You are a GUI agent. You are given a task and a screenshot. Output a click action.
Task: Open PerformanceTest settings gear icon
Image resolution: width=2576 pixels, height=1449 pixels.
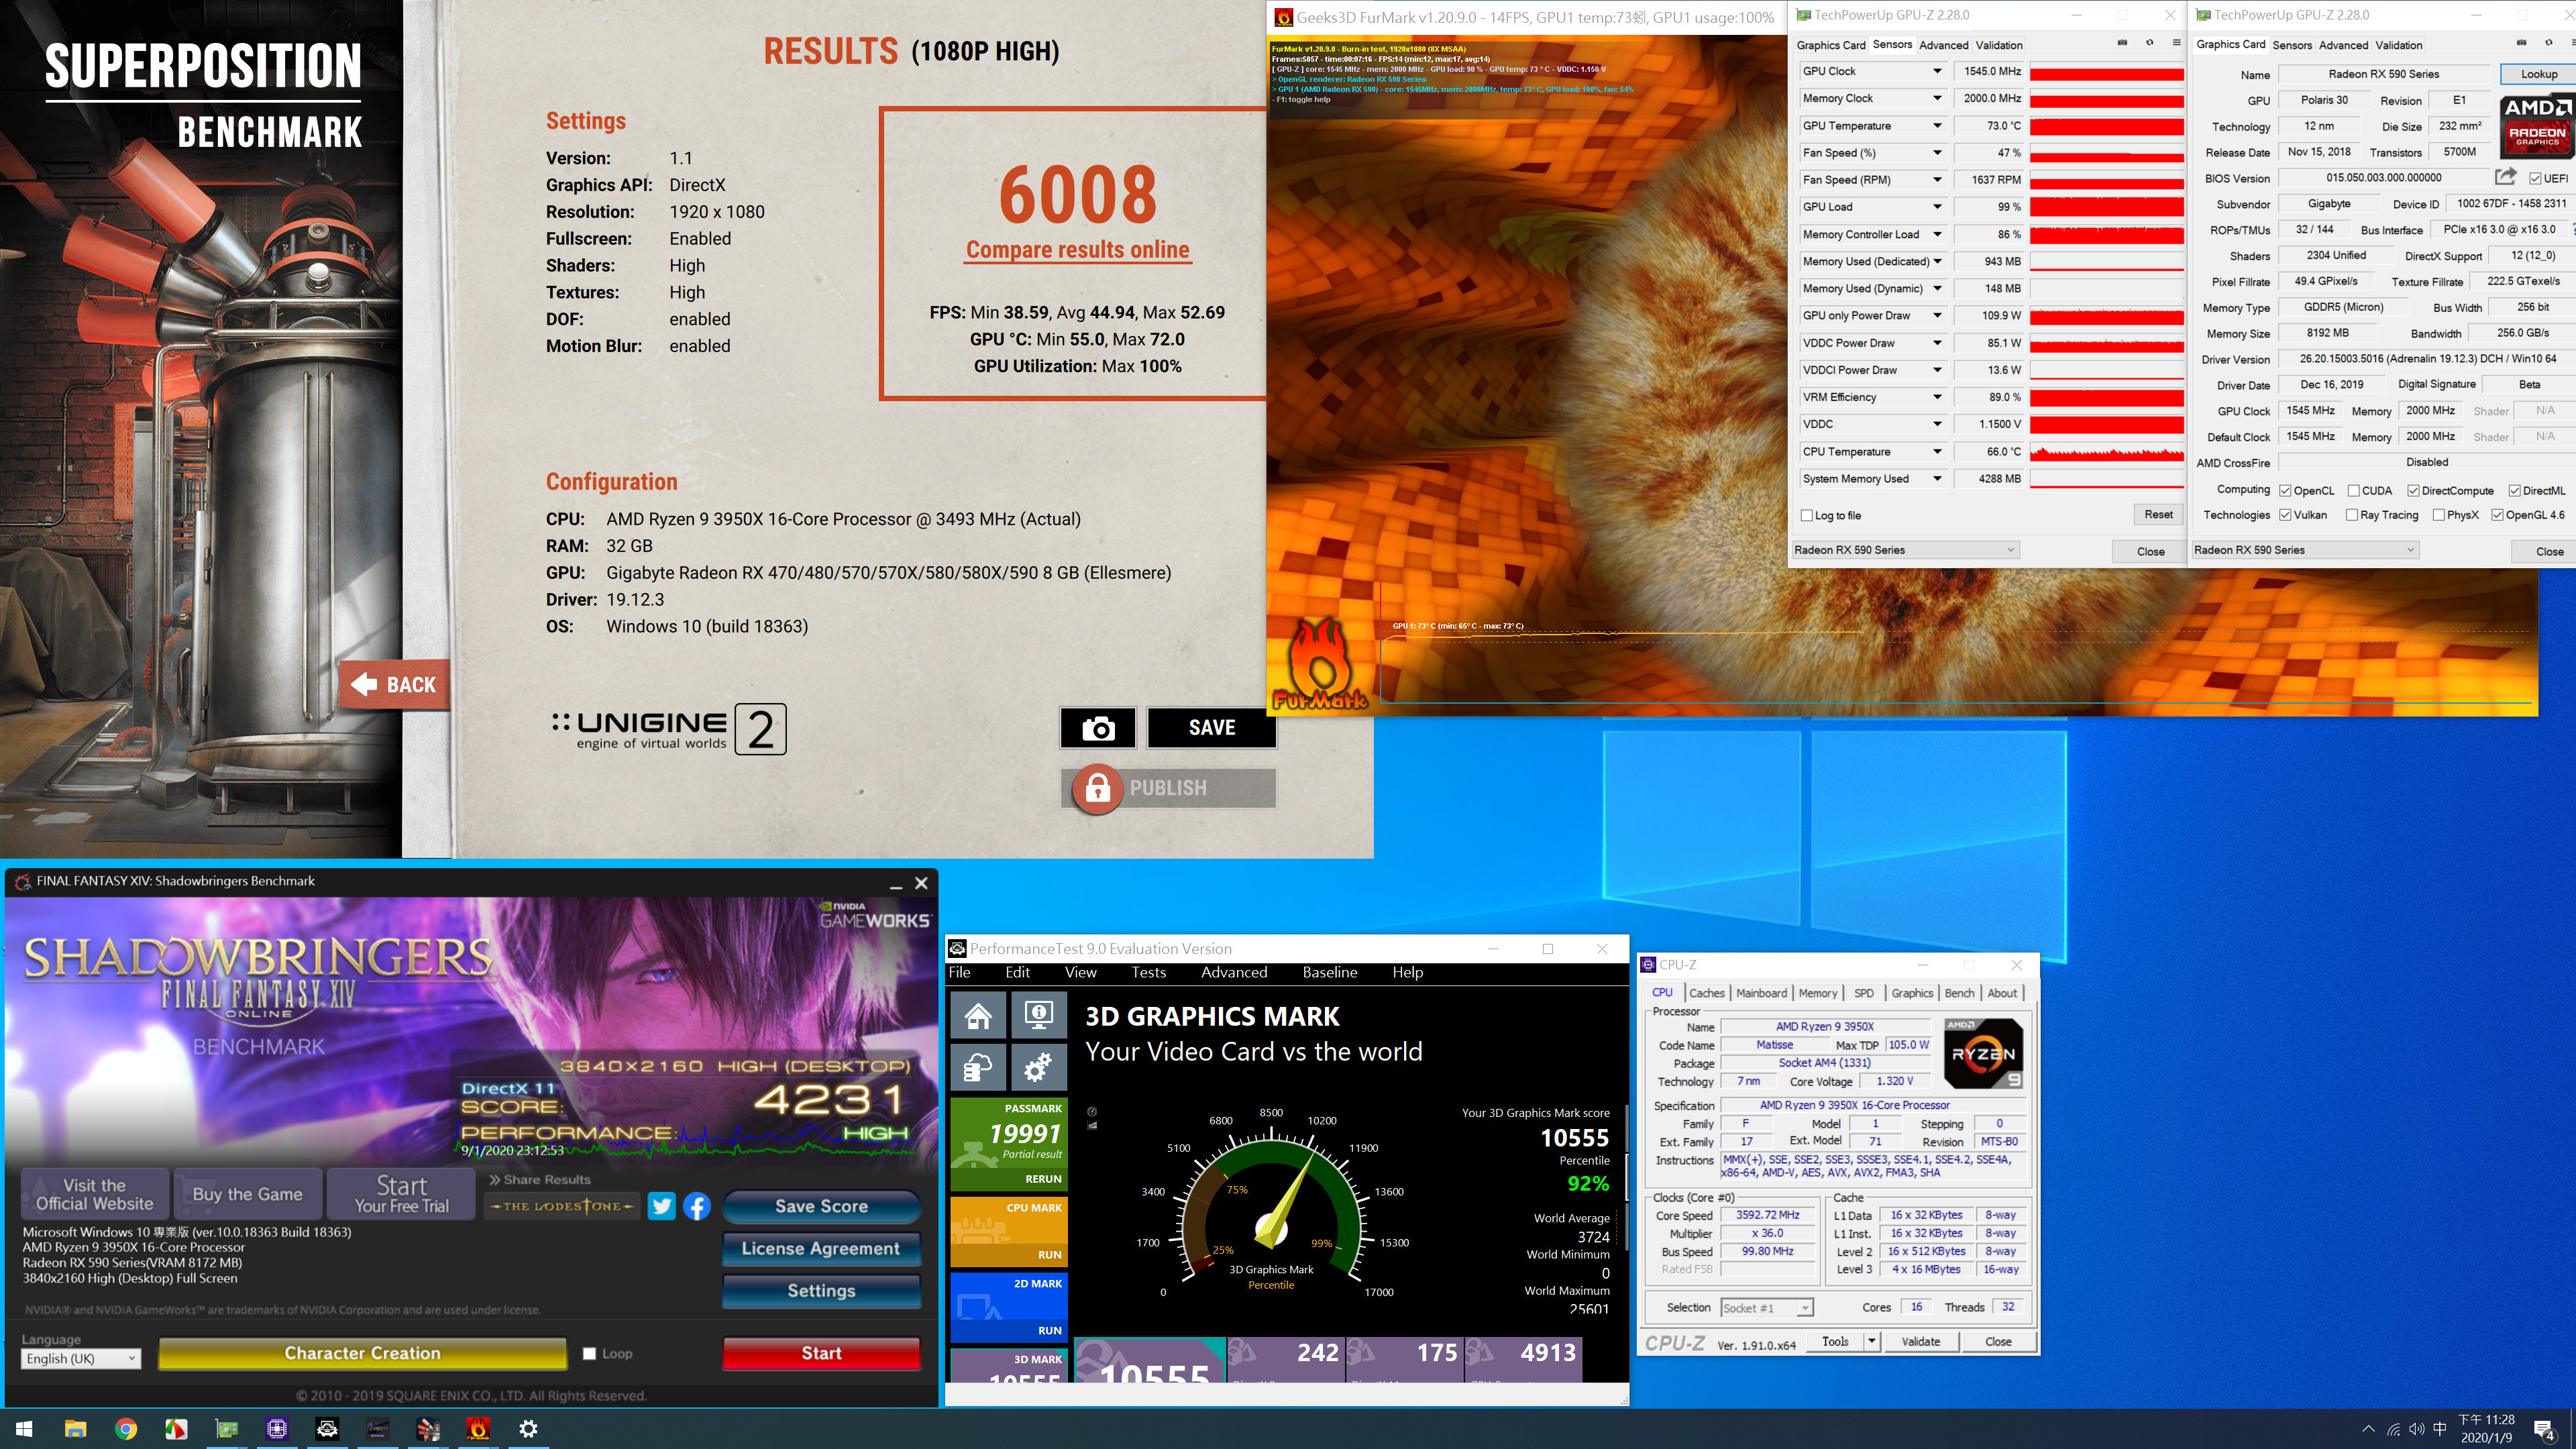click(x=1038, y=1067)
